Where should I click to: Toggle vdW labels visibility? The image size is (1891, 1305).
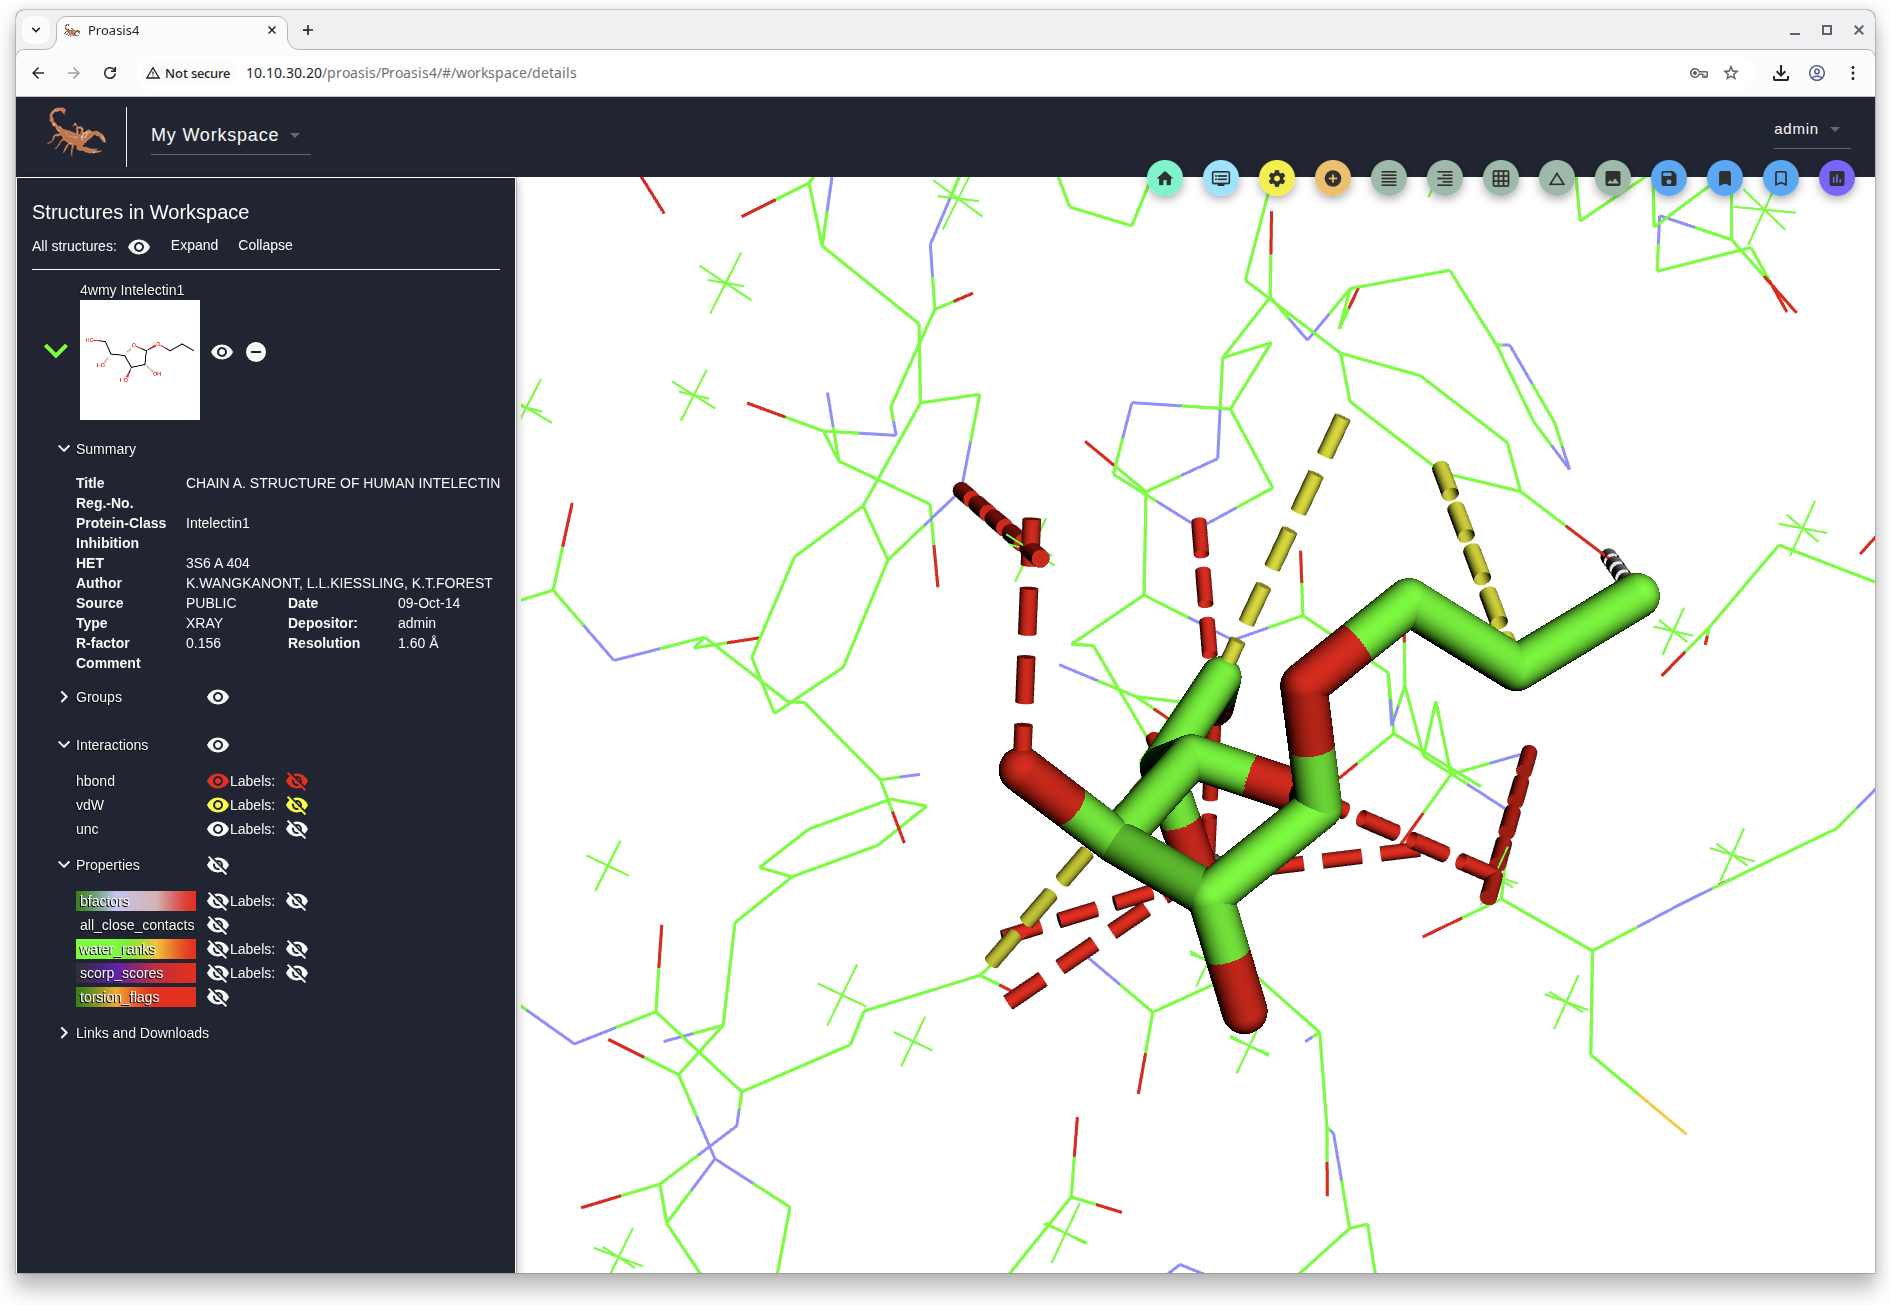pyautogui.click(x=297, y=805)
